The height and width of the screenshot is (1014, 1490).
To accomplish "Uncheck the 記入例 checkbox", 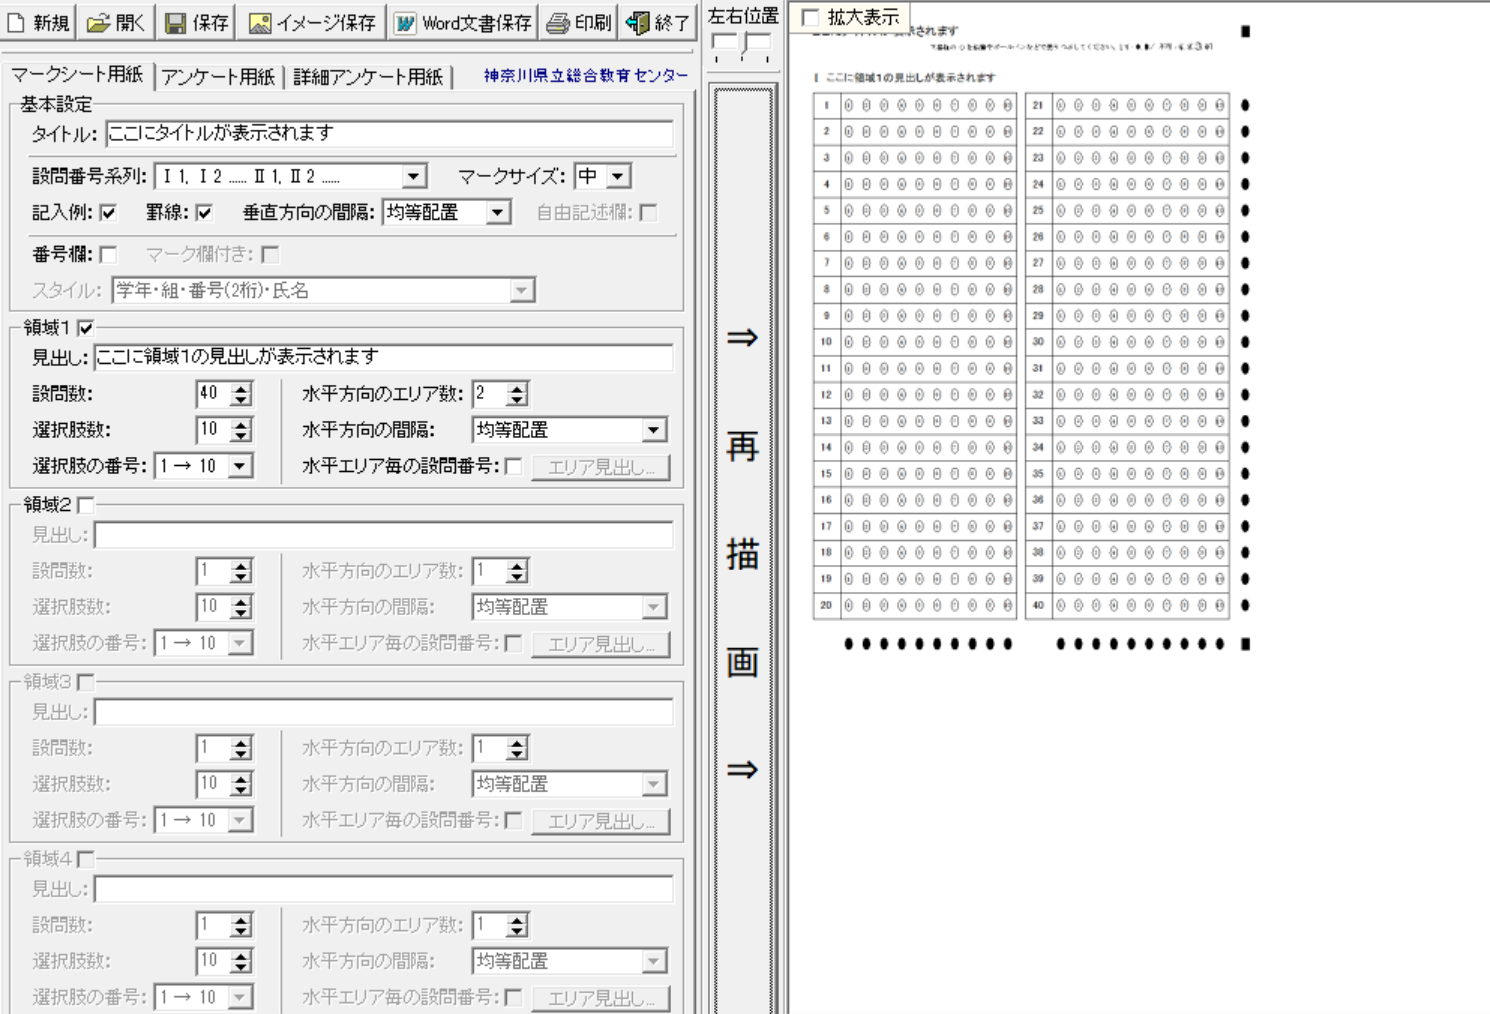I will click(x=108, y=212).
